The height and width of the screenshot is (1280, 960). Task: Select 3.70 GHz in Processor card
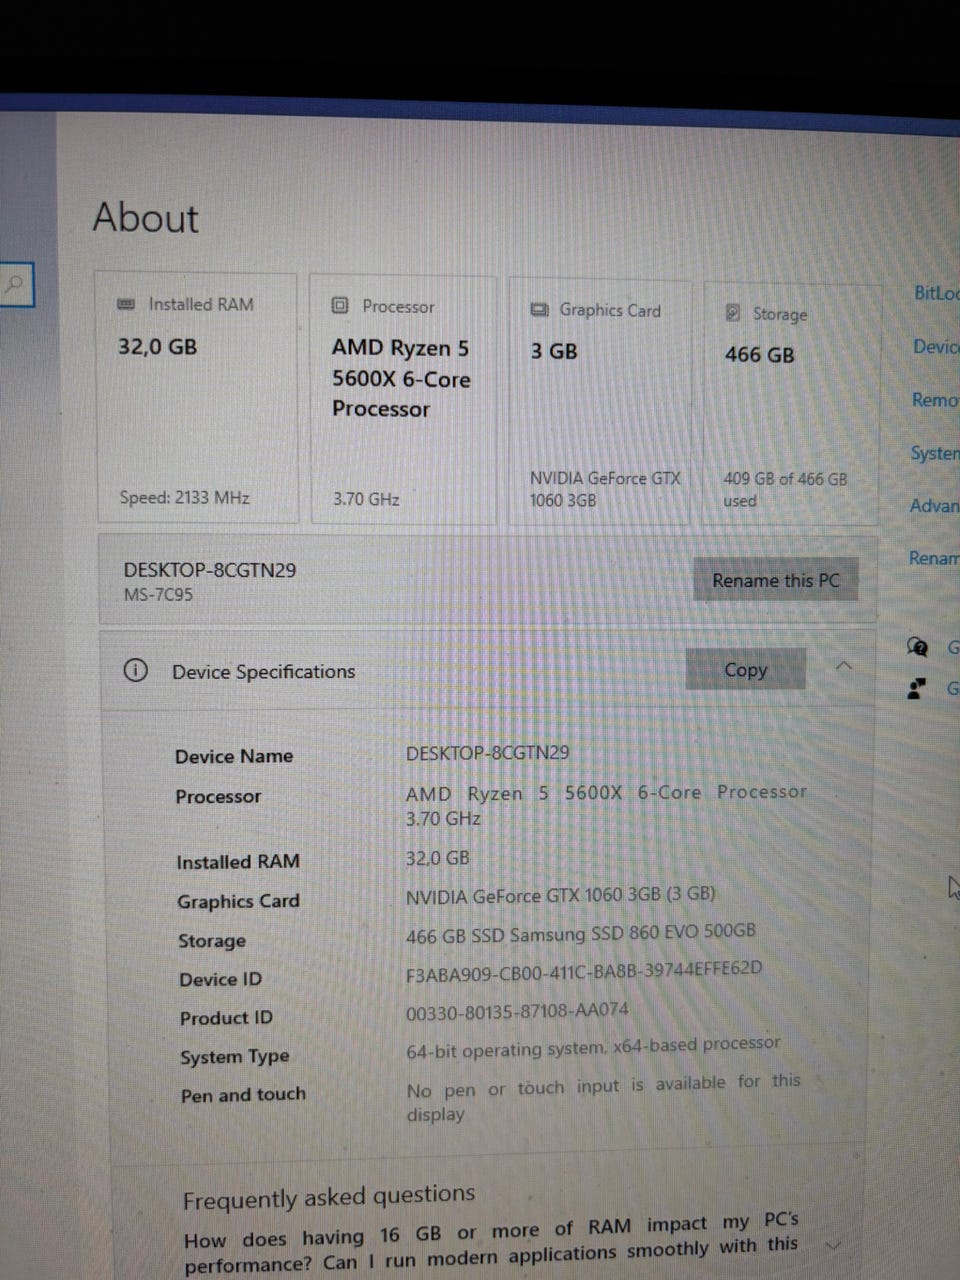tap(366, 499)
